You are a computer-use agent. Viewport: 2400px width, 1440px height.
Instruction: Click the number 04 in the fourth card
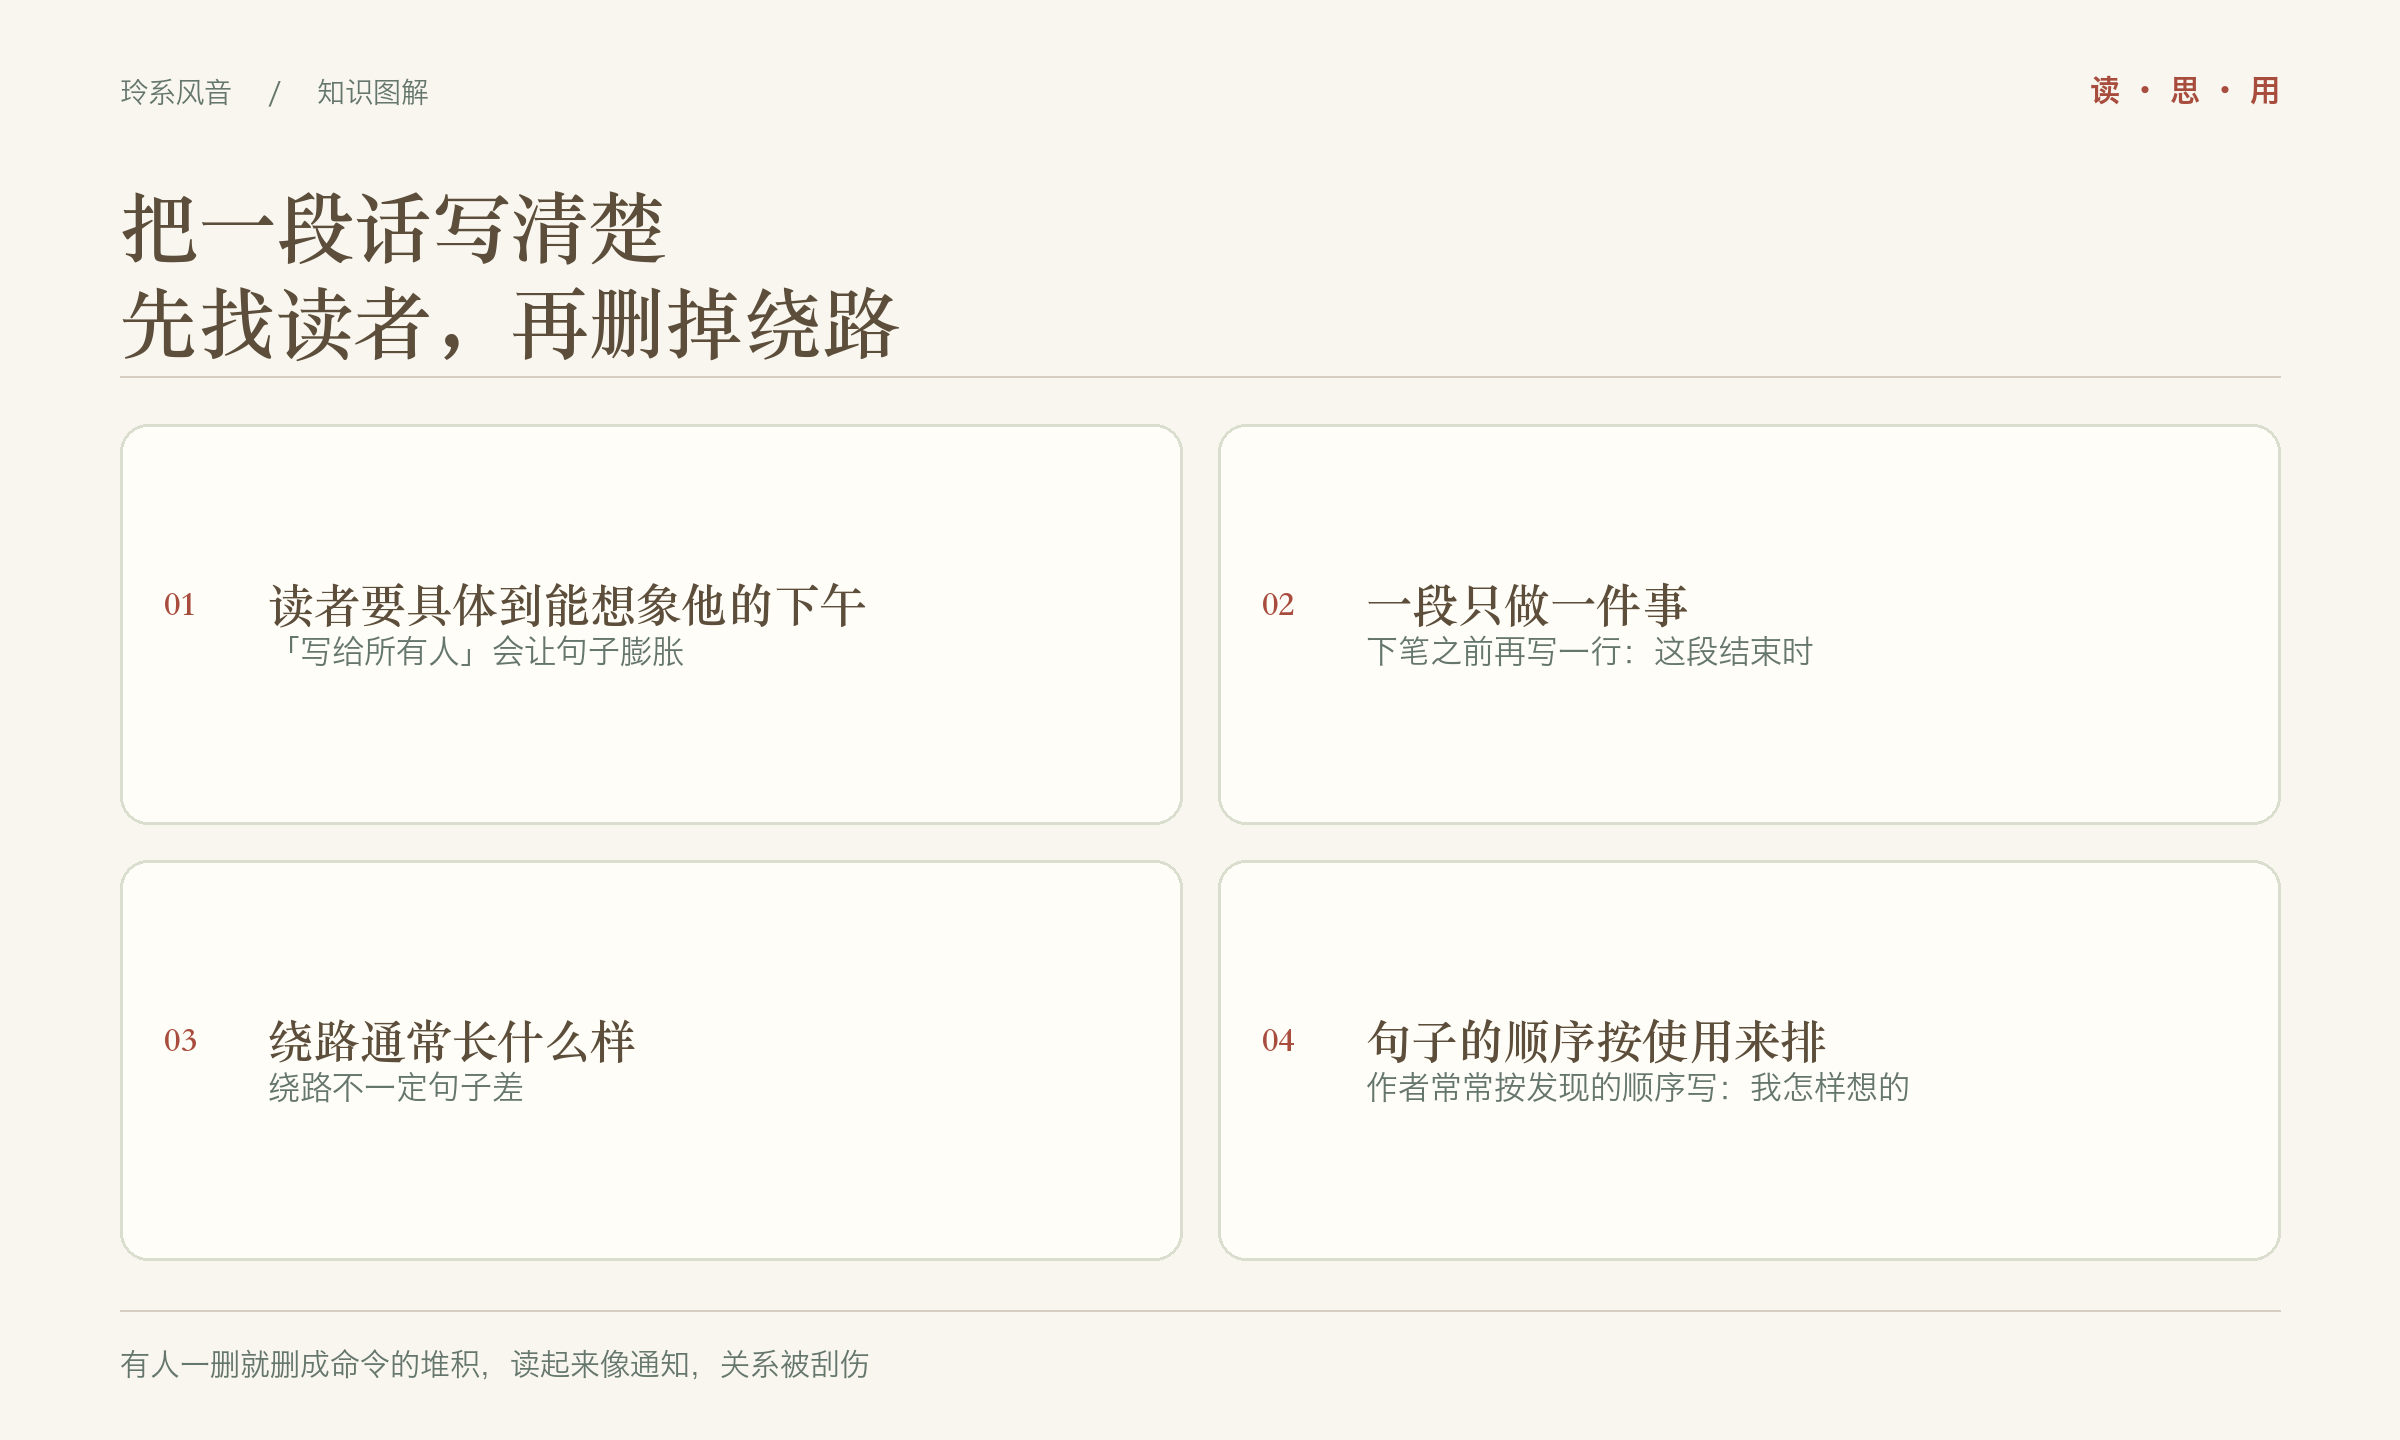point(1278,1040)
